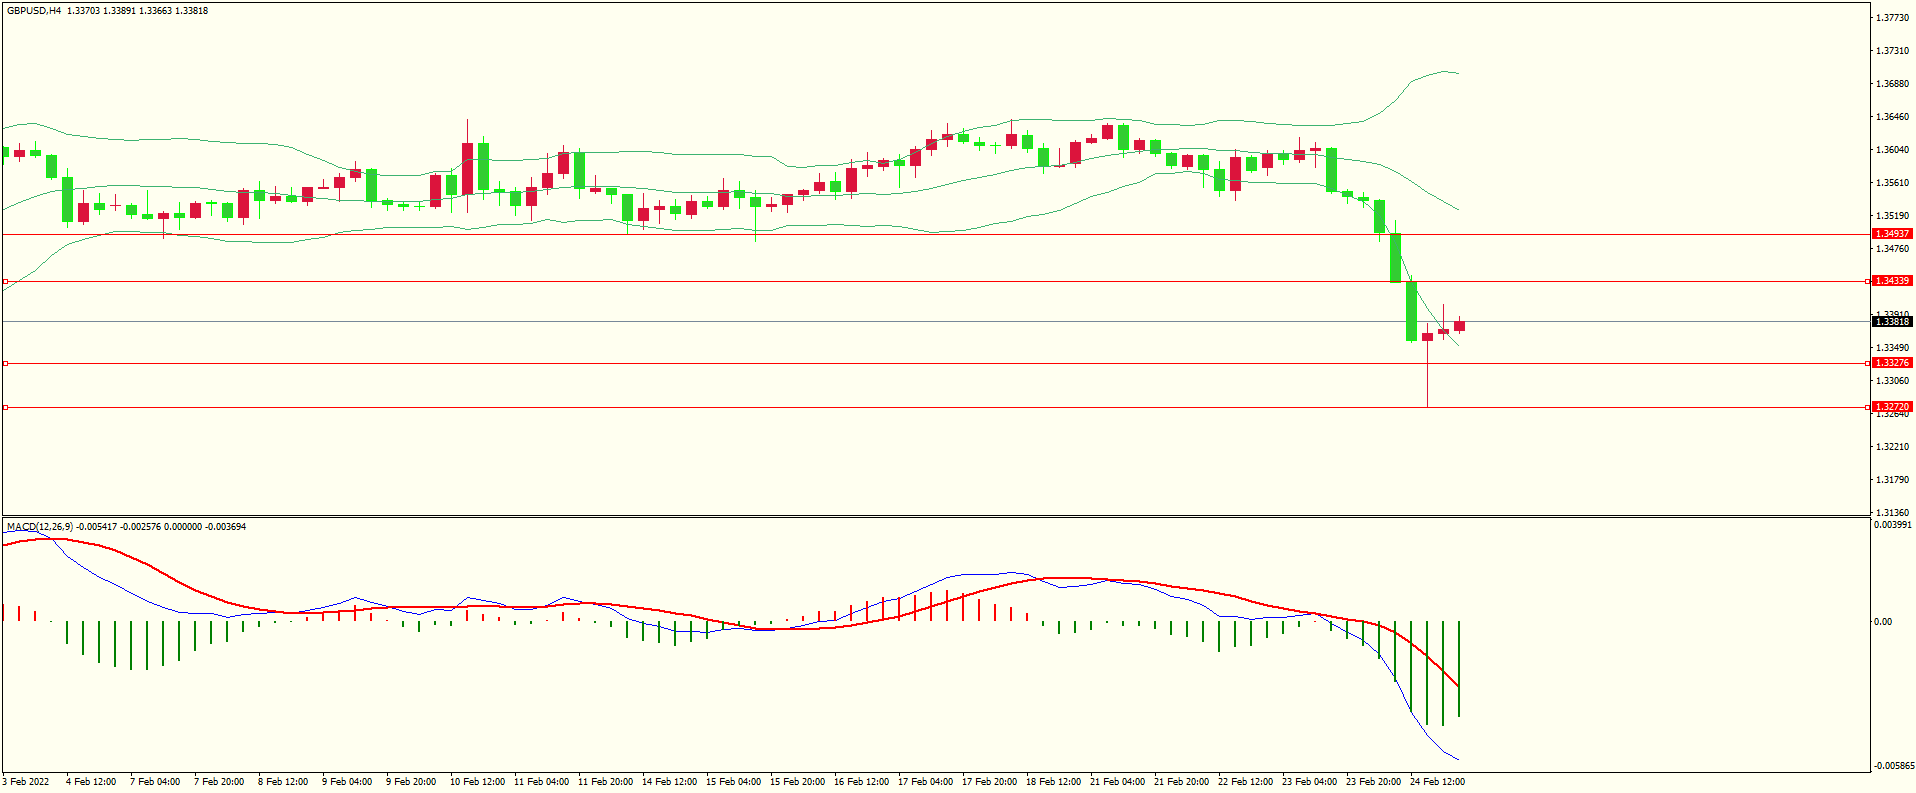Select the black 1.33818 current price tag
The image size is (1916, 793).
click(1892, 322)
